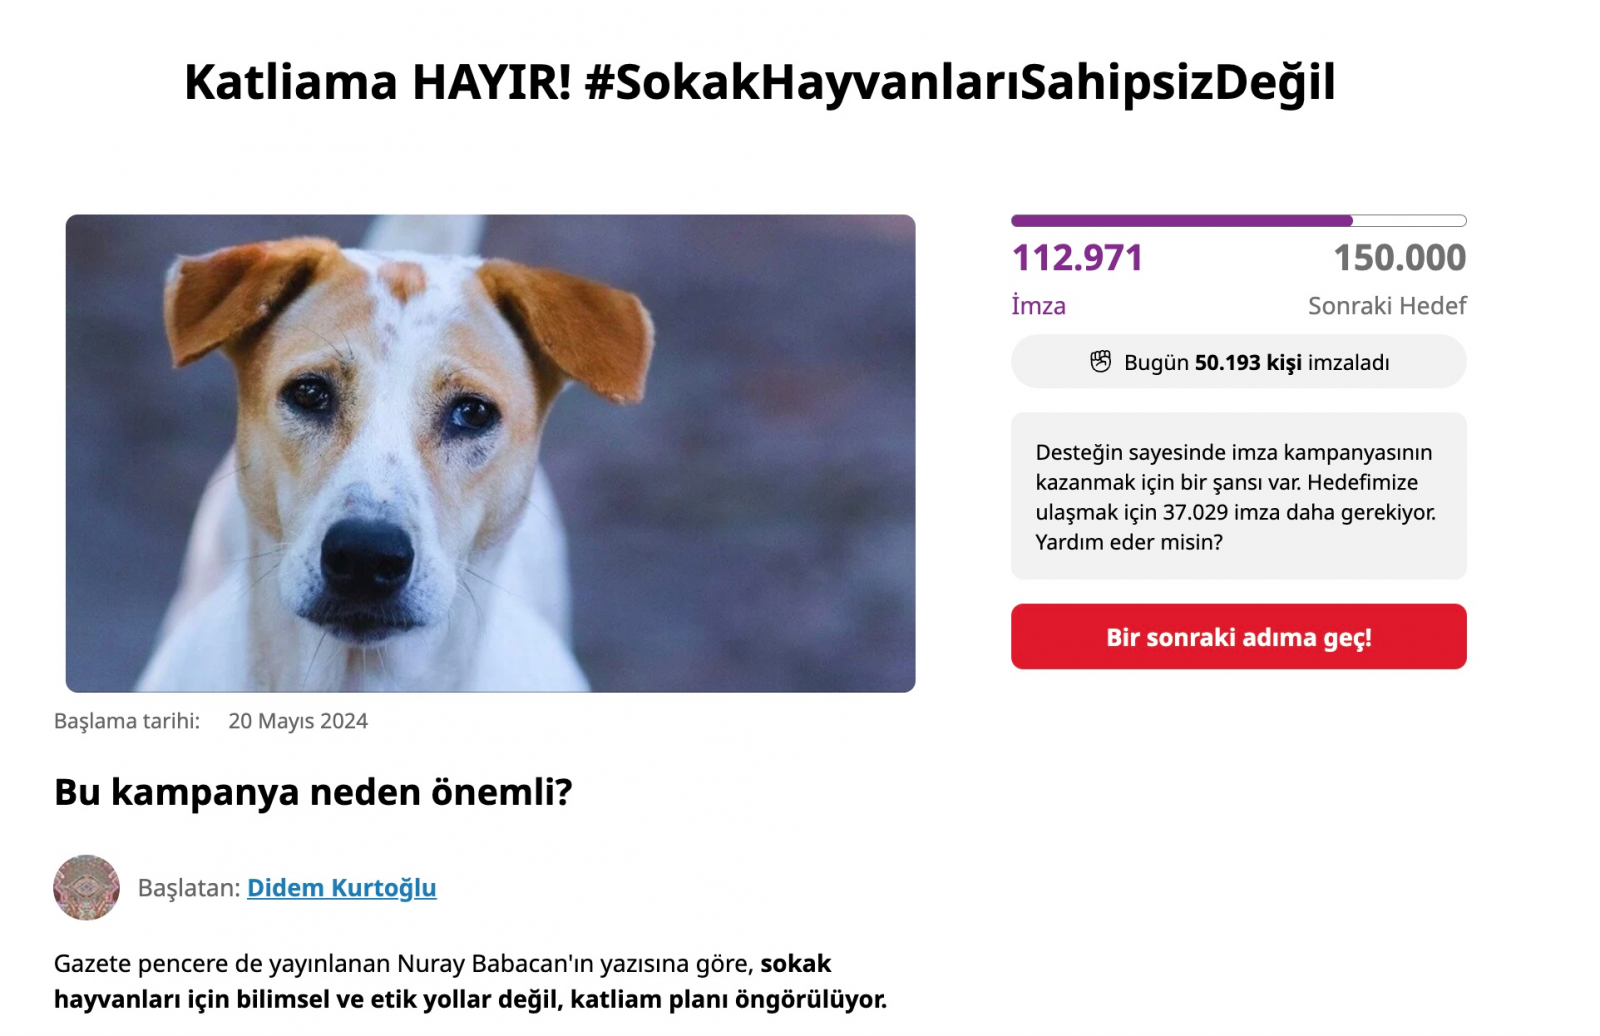Open Didem Kurtoğlu's round avatar image
This screenshot has height=1036, width=1600.
[x=86, y=887]
